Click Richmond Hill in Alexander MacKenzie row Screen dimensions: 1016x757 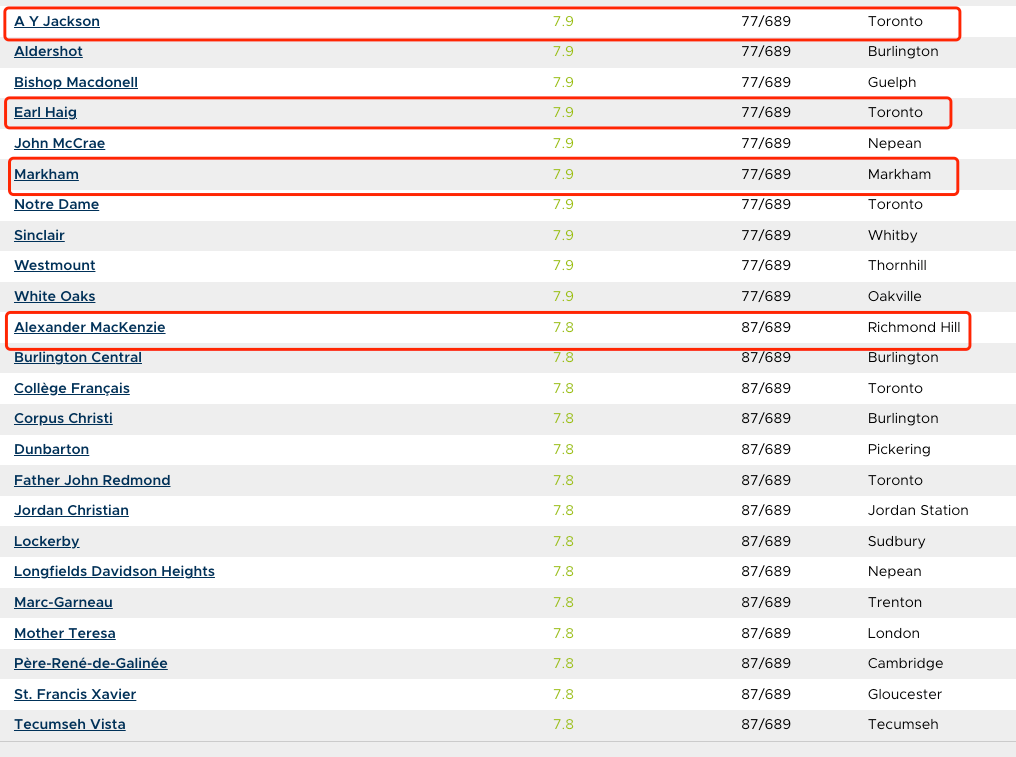point(914,327)
